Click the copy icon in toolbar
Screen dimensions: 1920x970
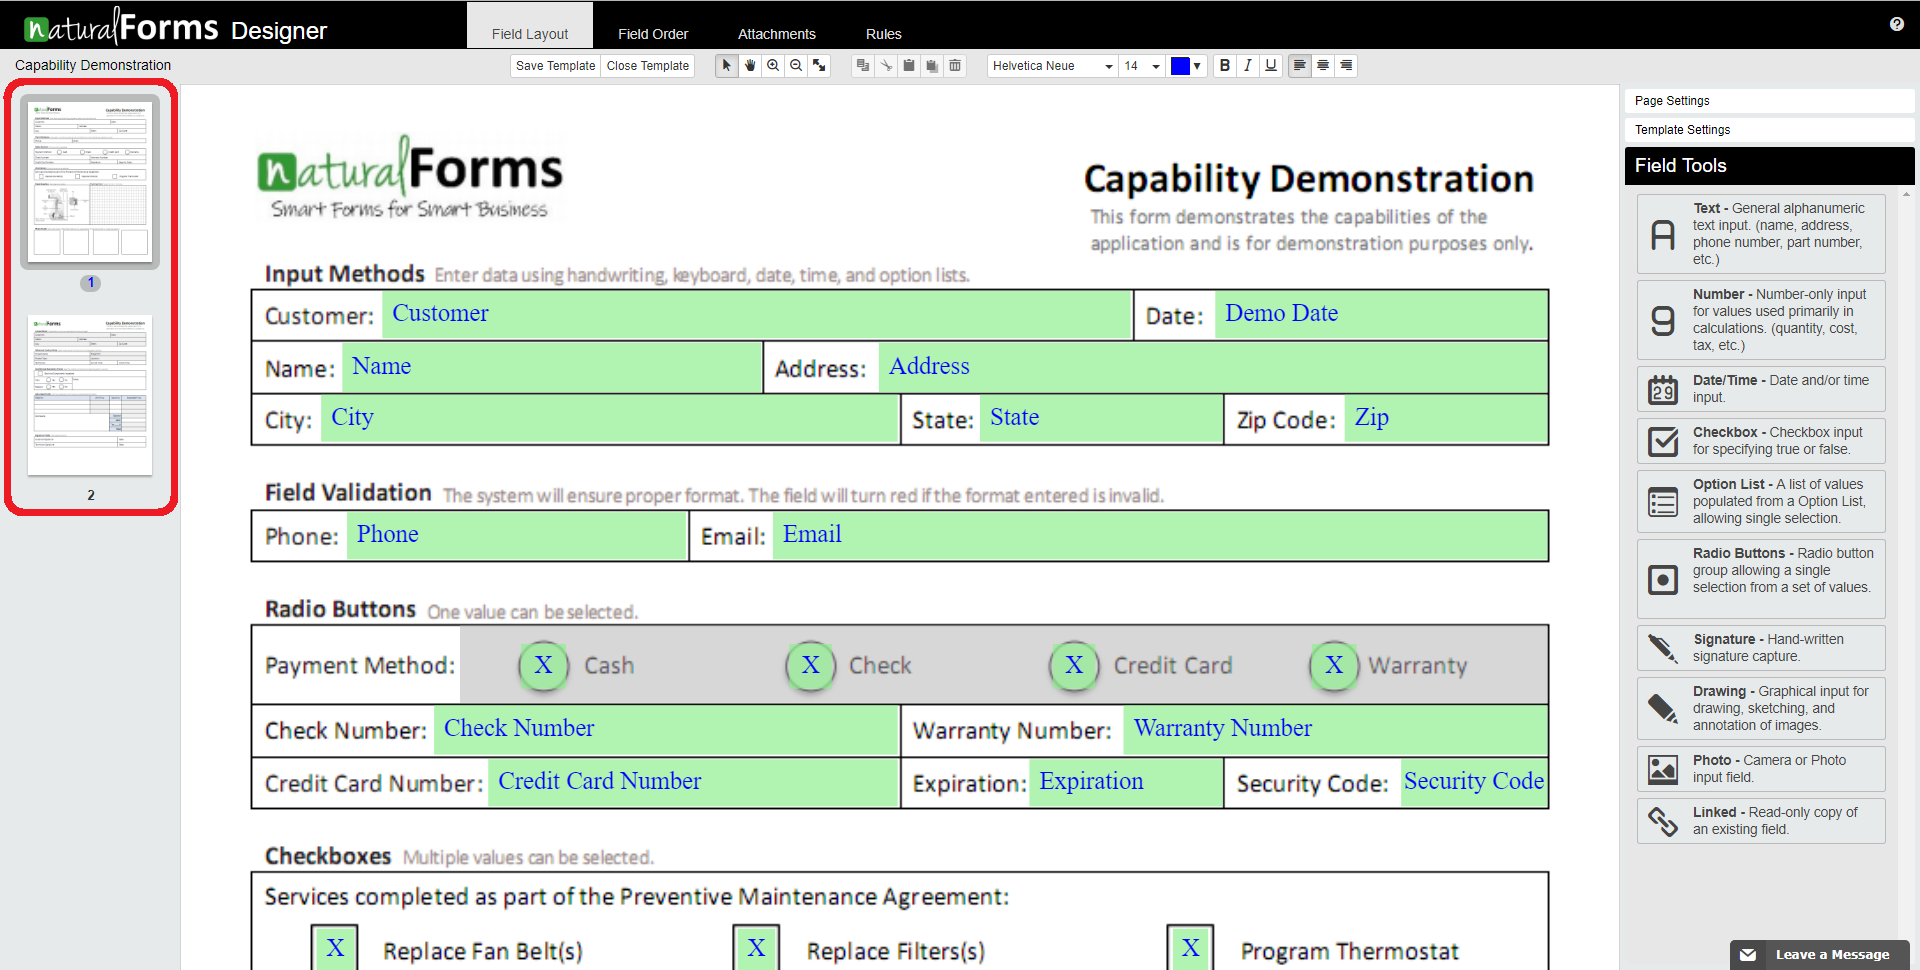point(863,65)
